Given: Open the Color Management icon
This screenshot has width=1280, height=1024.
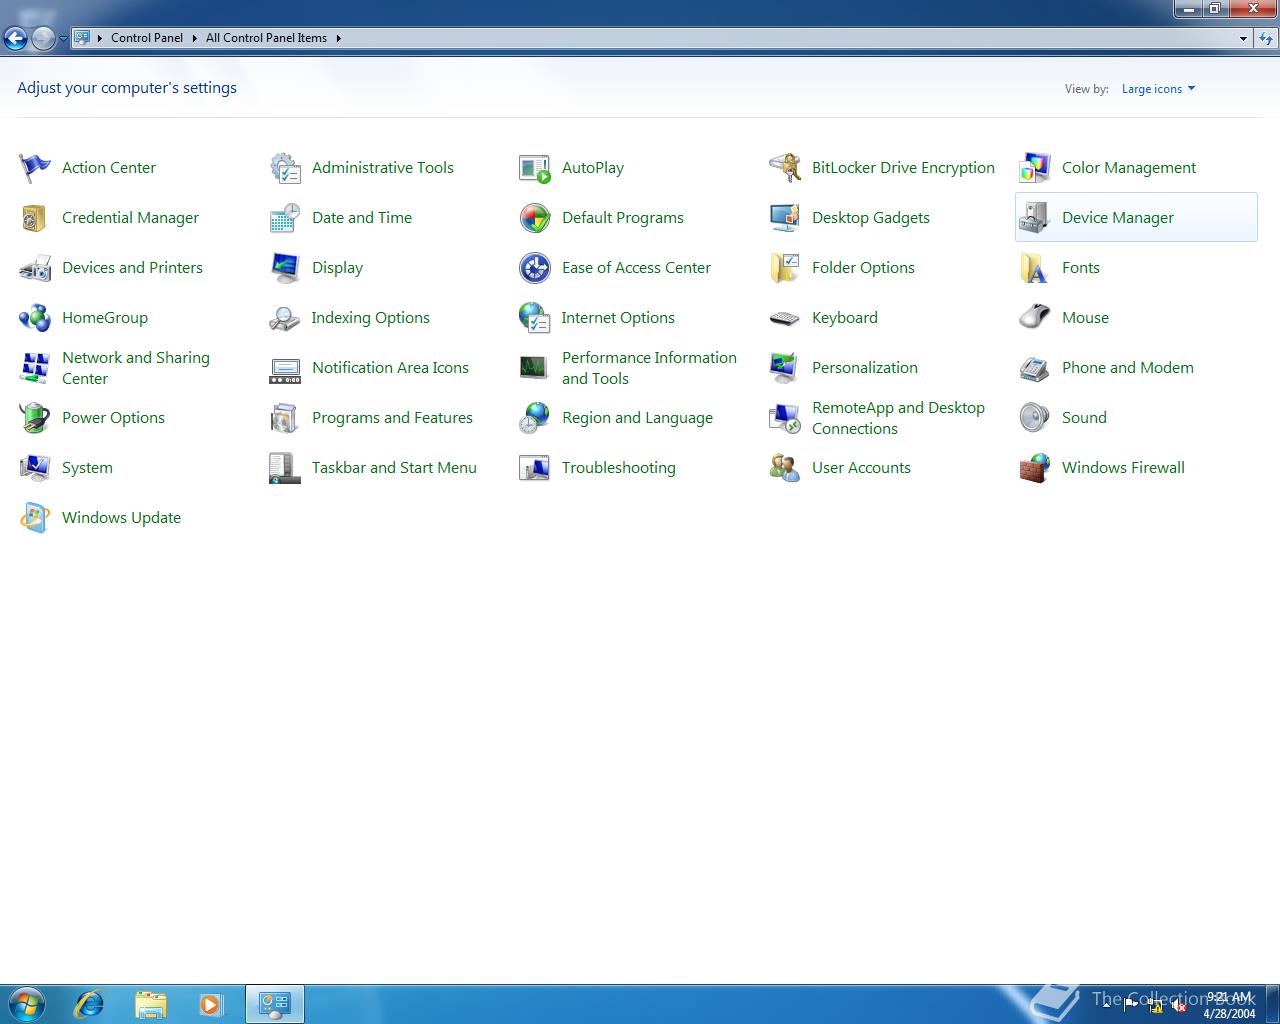Looking at the screenshot, I should coord(1035,168).
